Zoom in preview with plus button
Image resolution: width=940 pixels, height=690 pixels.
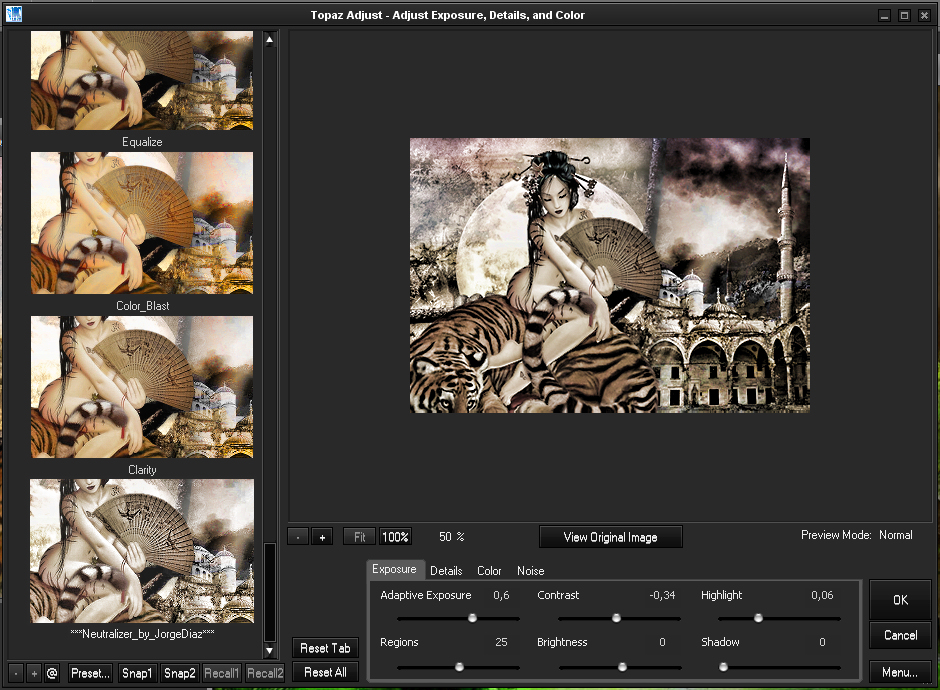pos(322,537)
